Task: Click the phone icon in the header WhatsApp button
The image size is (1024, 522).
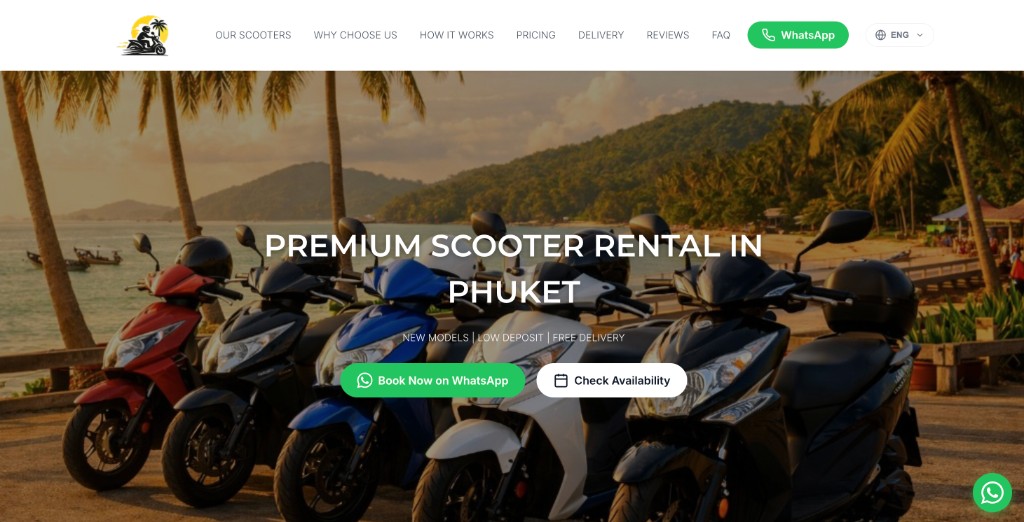Action: (768, 35)
